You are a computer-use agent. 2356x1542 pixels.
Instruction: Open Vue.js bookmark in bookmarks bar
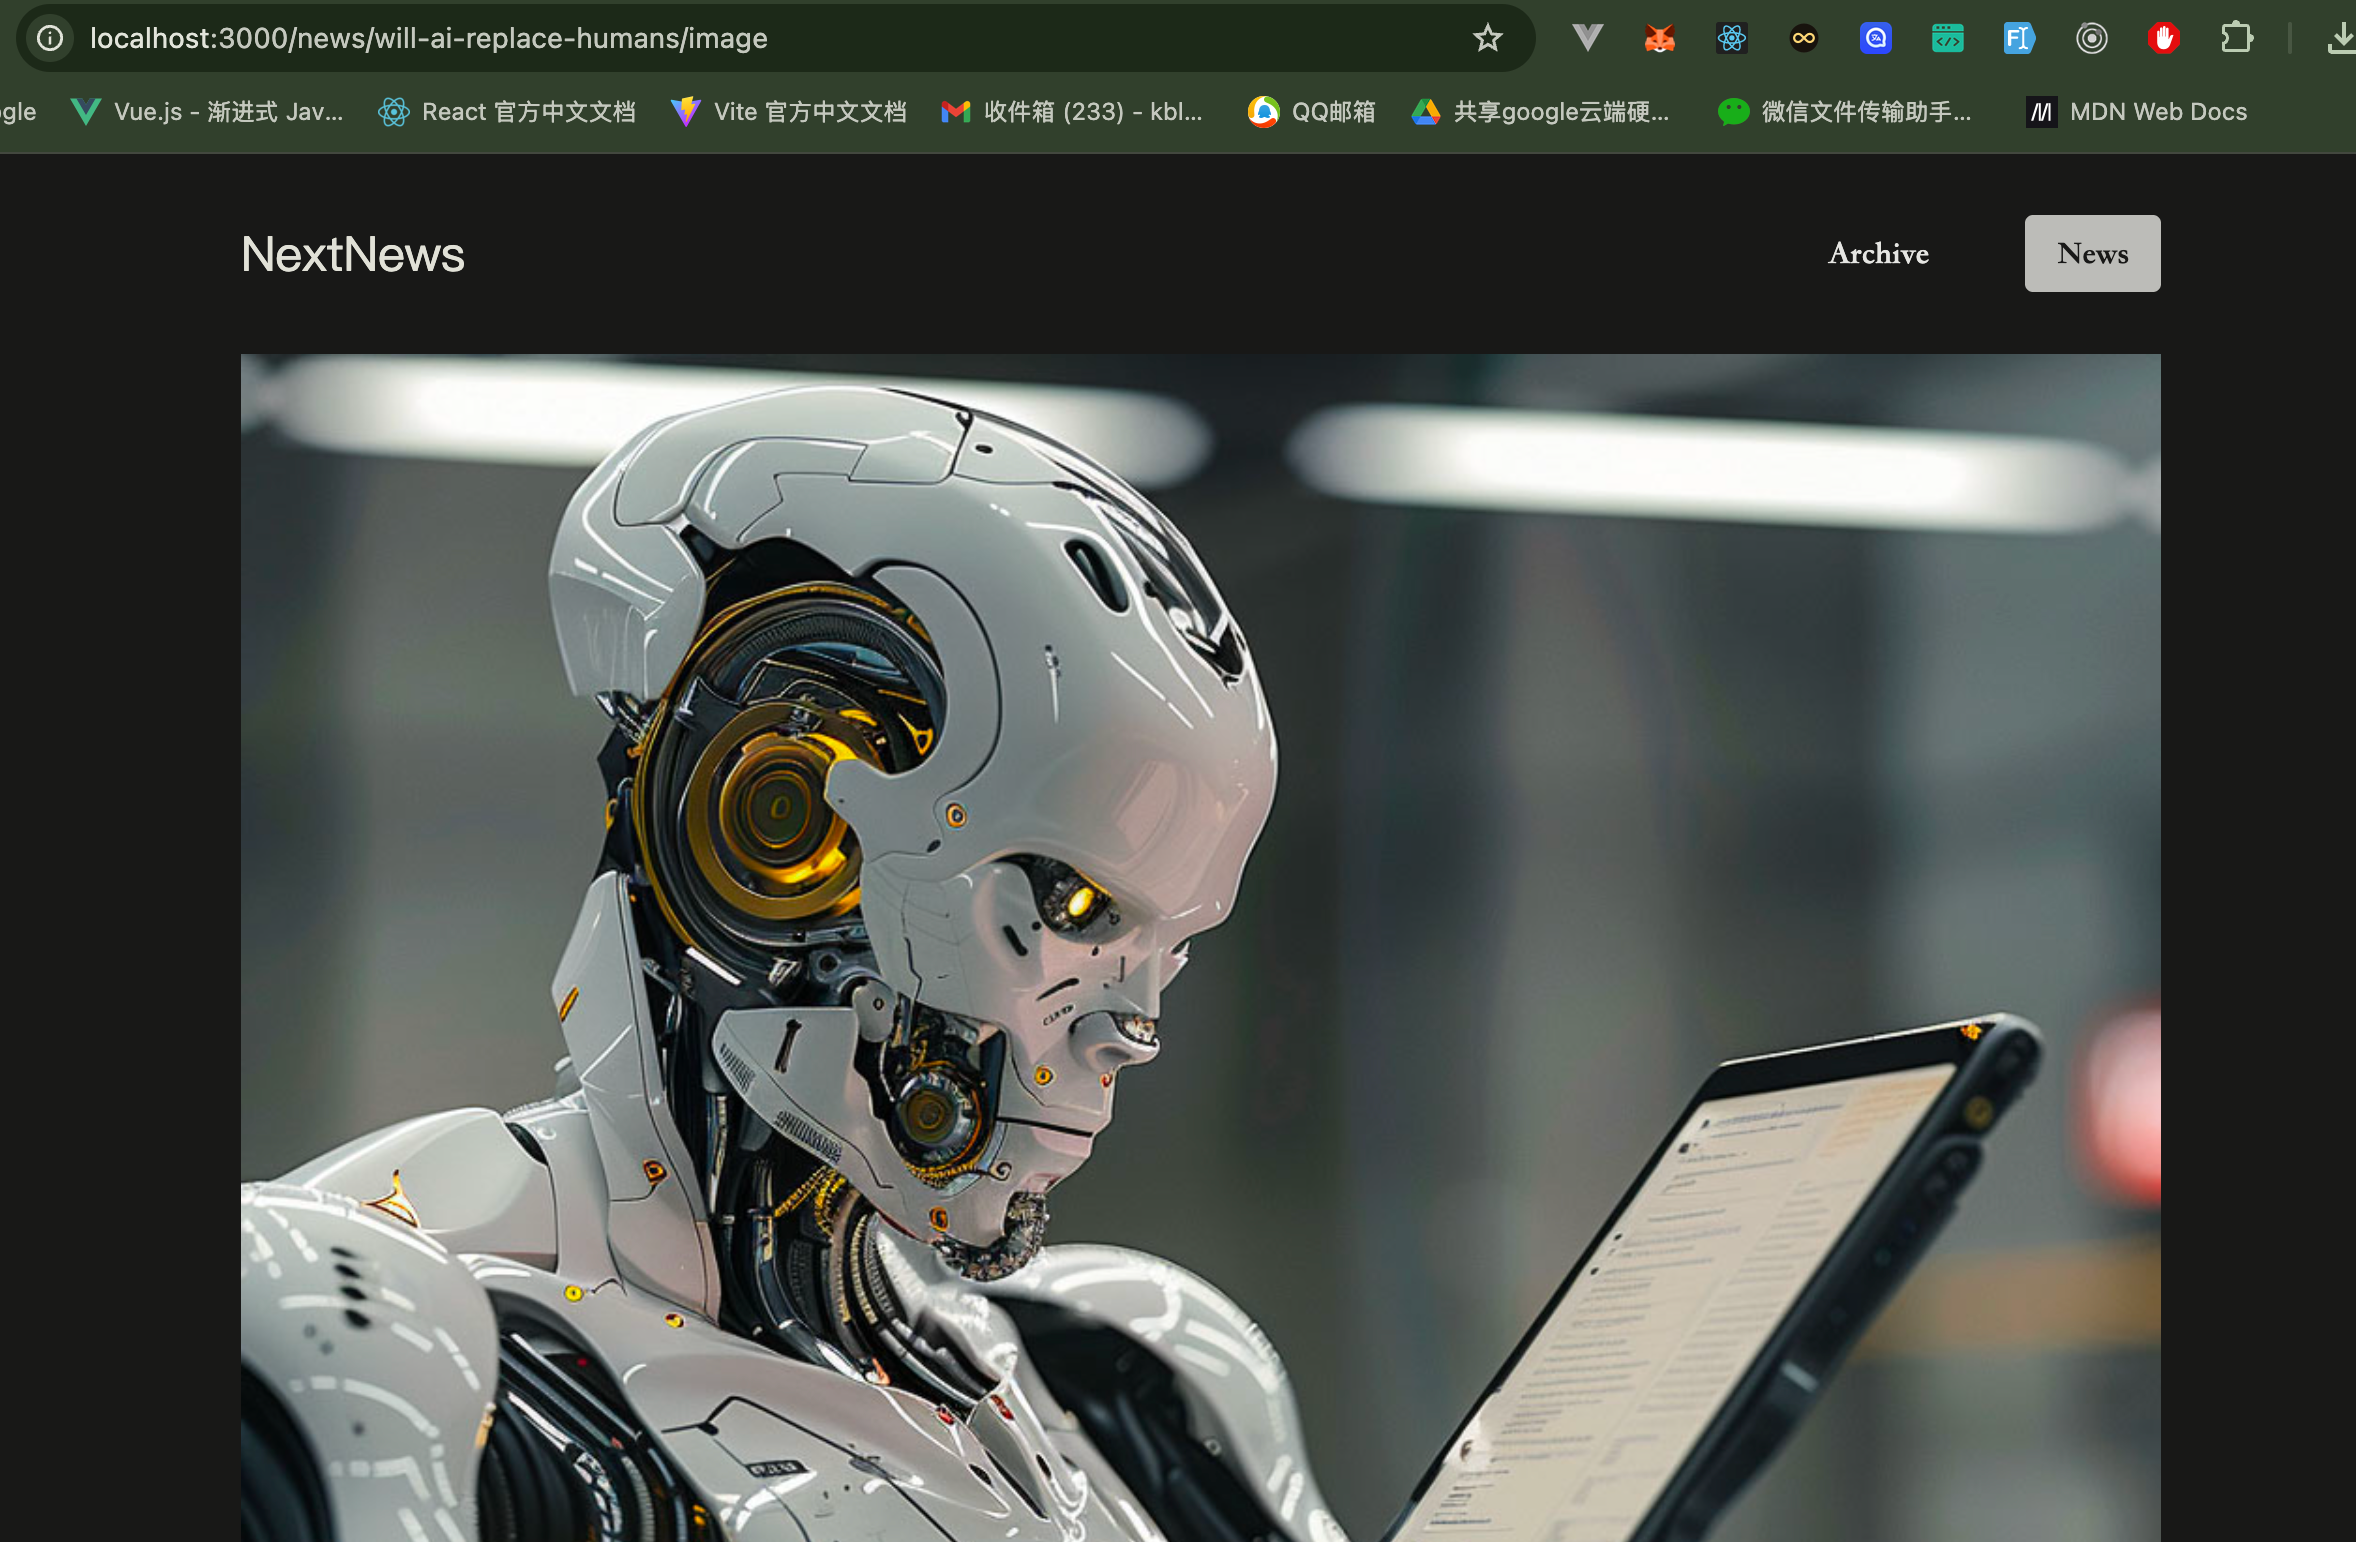click(x=208, y=112)
